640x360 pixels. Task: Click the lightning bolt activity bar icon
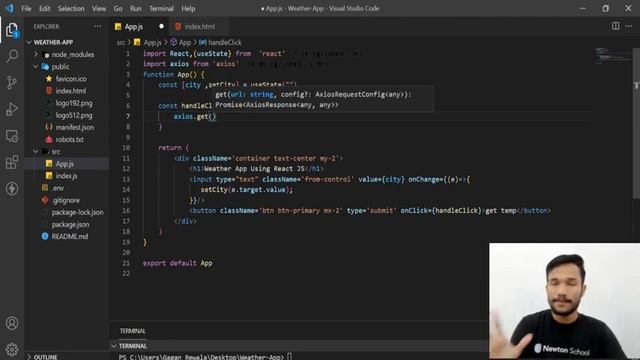12,189
